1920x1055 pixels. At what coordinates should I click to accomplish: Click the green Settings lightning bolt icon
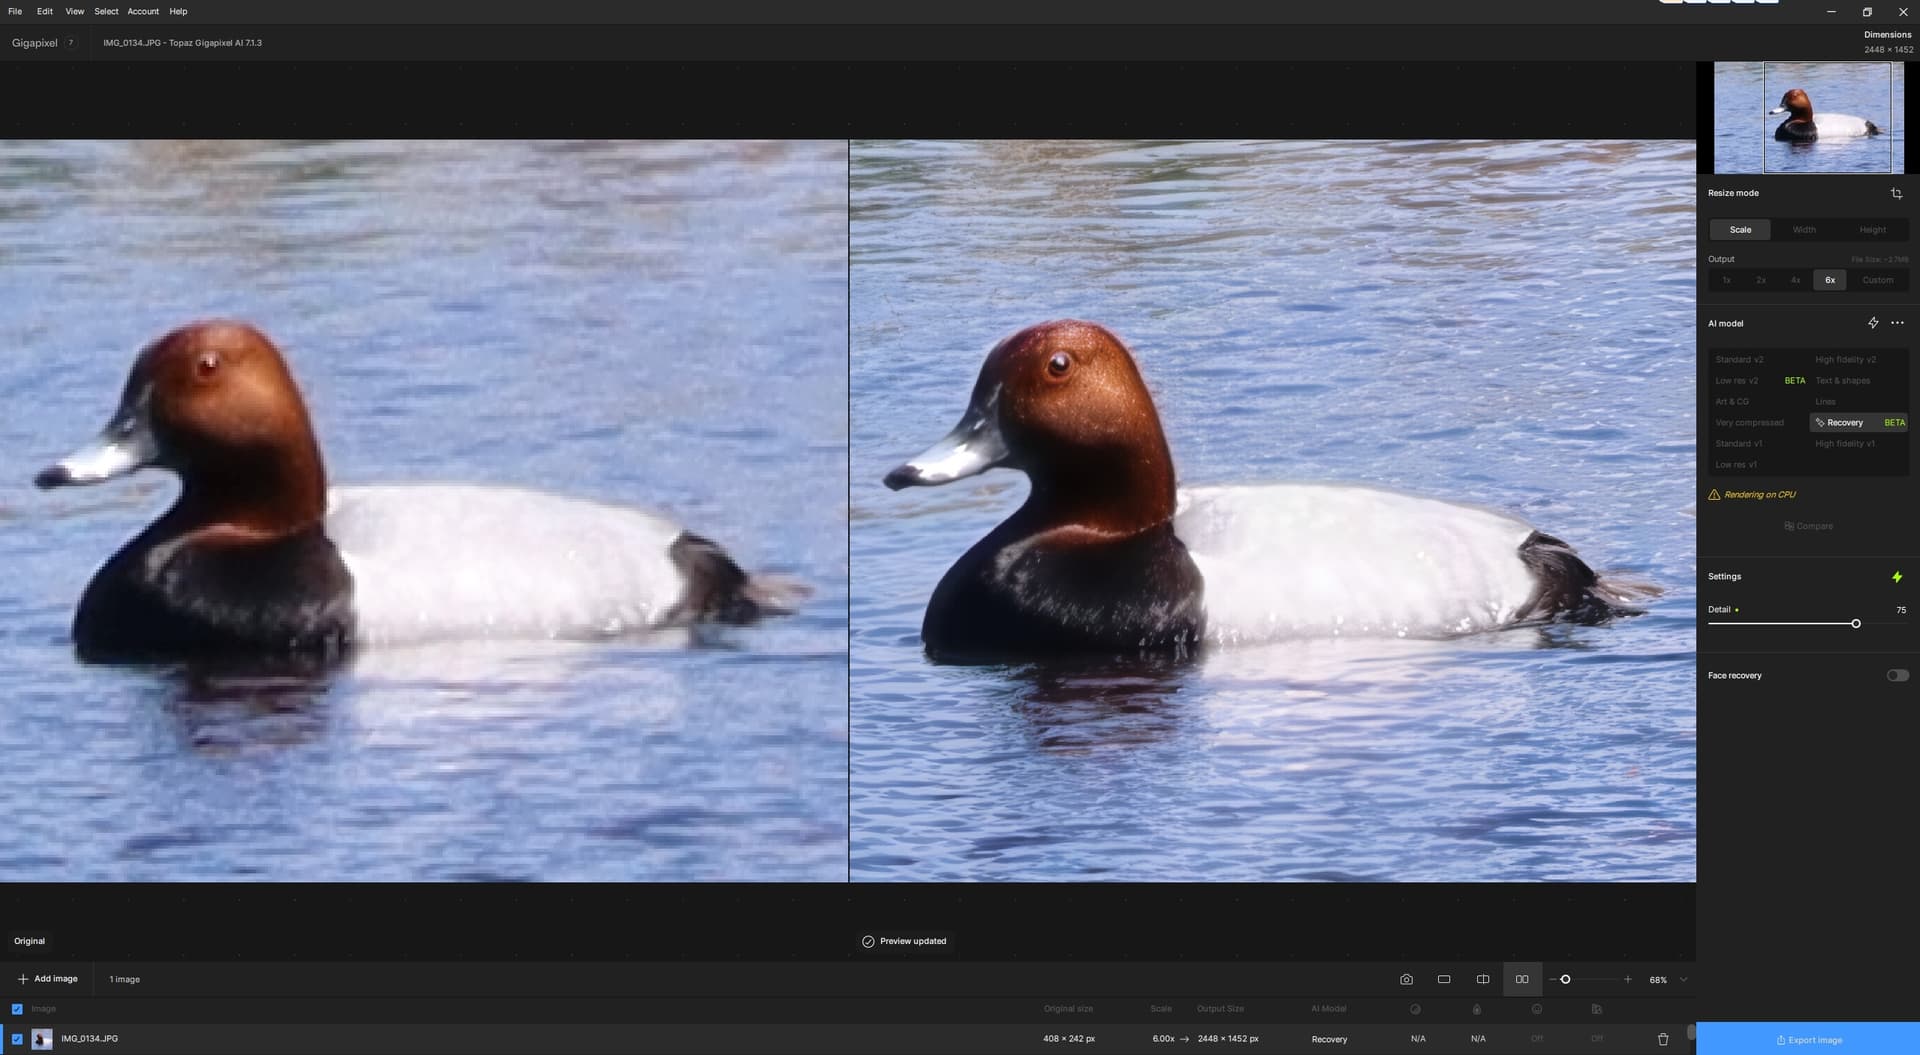pyautogui.click(x=1897, y=577)
